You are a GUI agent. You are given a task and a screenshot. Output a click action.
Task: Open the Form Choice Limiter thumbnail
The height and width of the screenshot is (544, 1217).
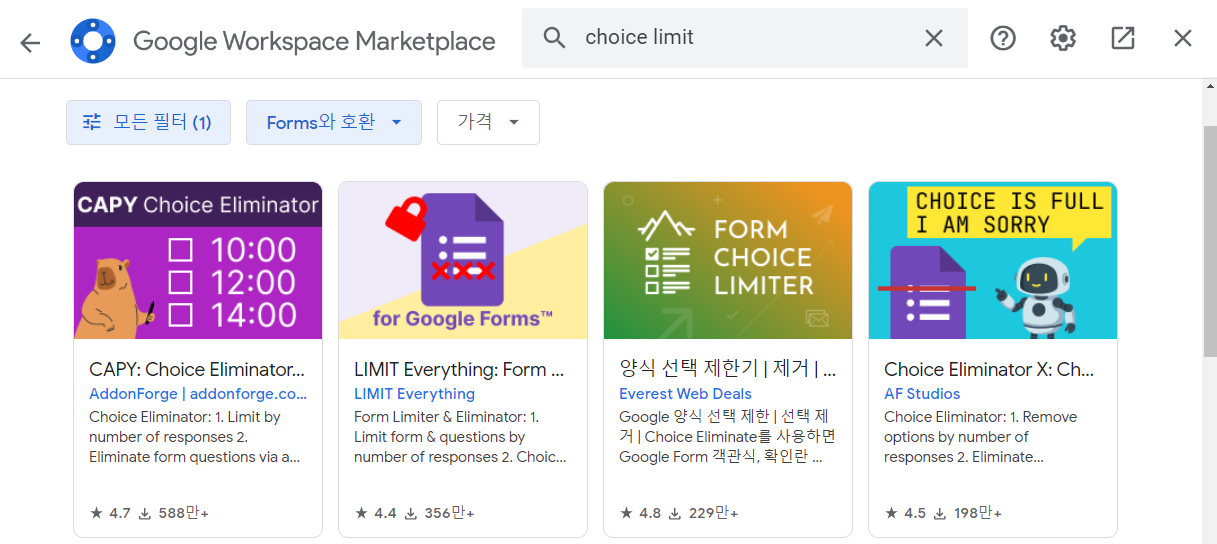coord(728,260)
